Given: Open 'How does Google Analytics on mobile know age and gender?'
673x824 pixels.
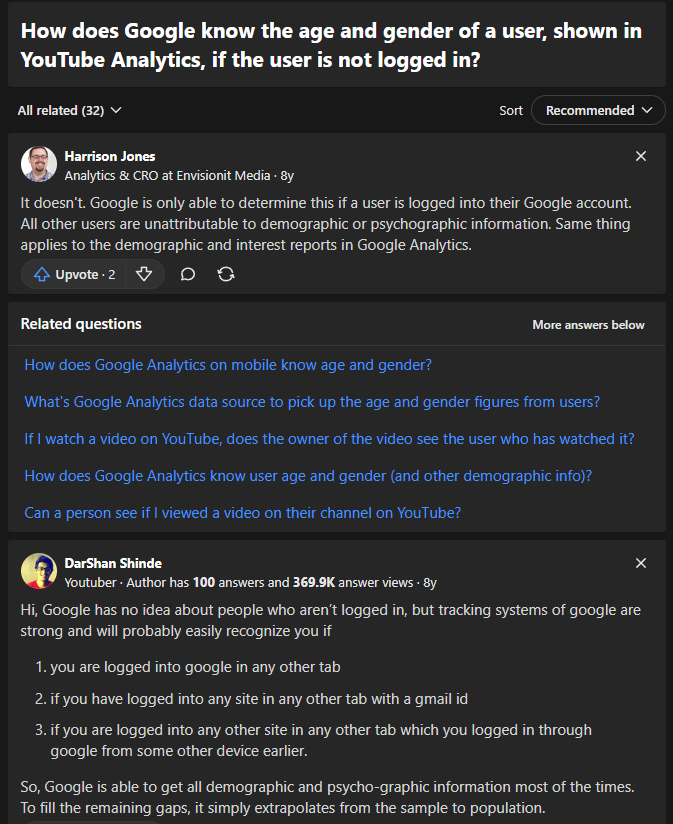Looking at the screenshot, I should coord(228,365).
